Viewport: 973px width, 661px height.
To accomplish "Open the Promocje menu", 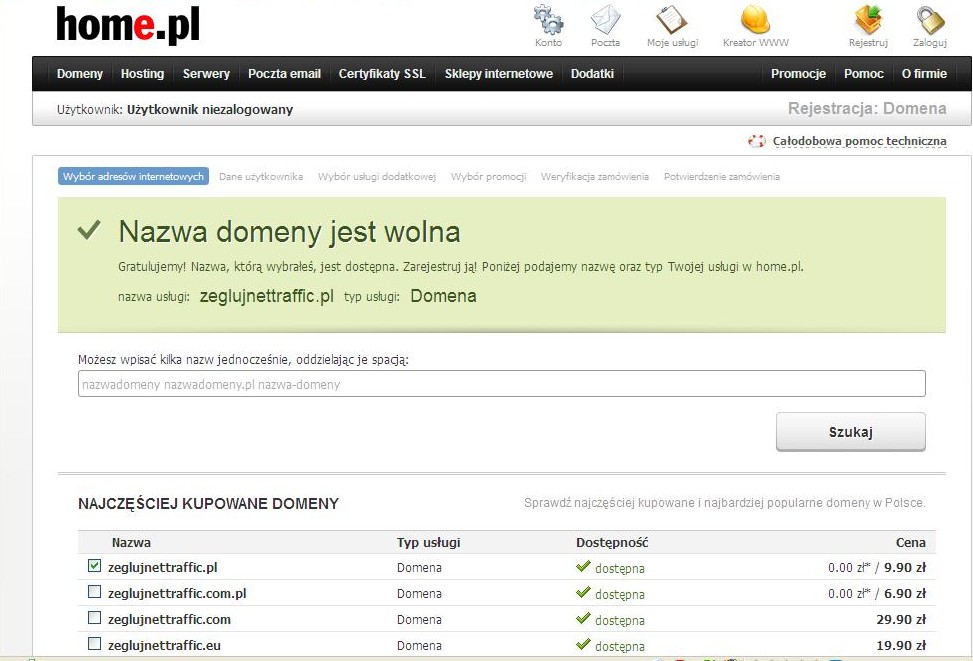I will point(798,73).
